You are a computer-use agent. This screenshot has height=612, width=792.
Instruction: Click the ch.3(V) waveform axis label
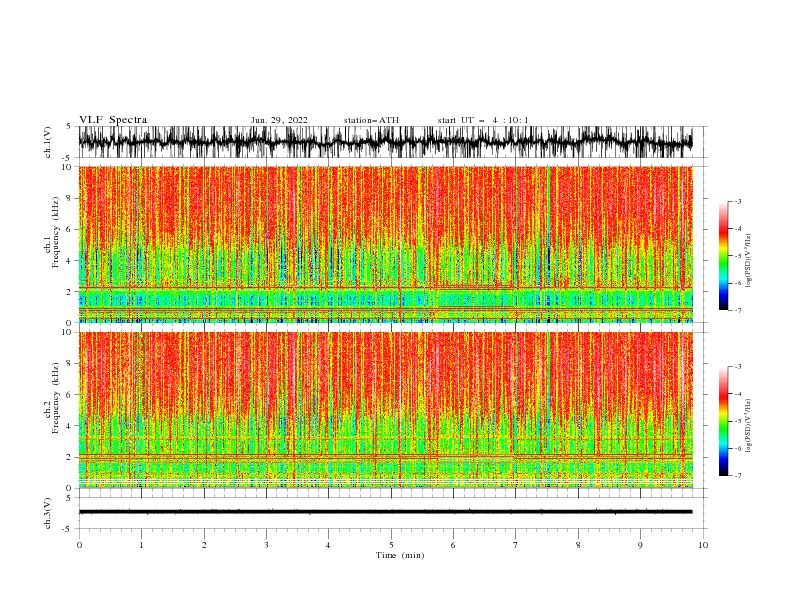[x=48, y=513]
